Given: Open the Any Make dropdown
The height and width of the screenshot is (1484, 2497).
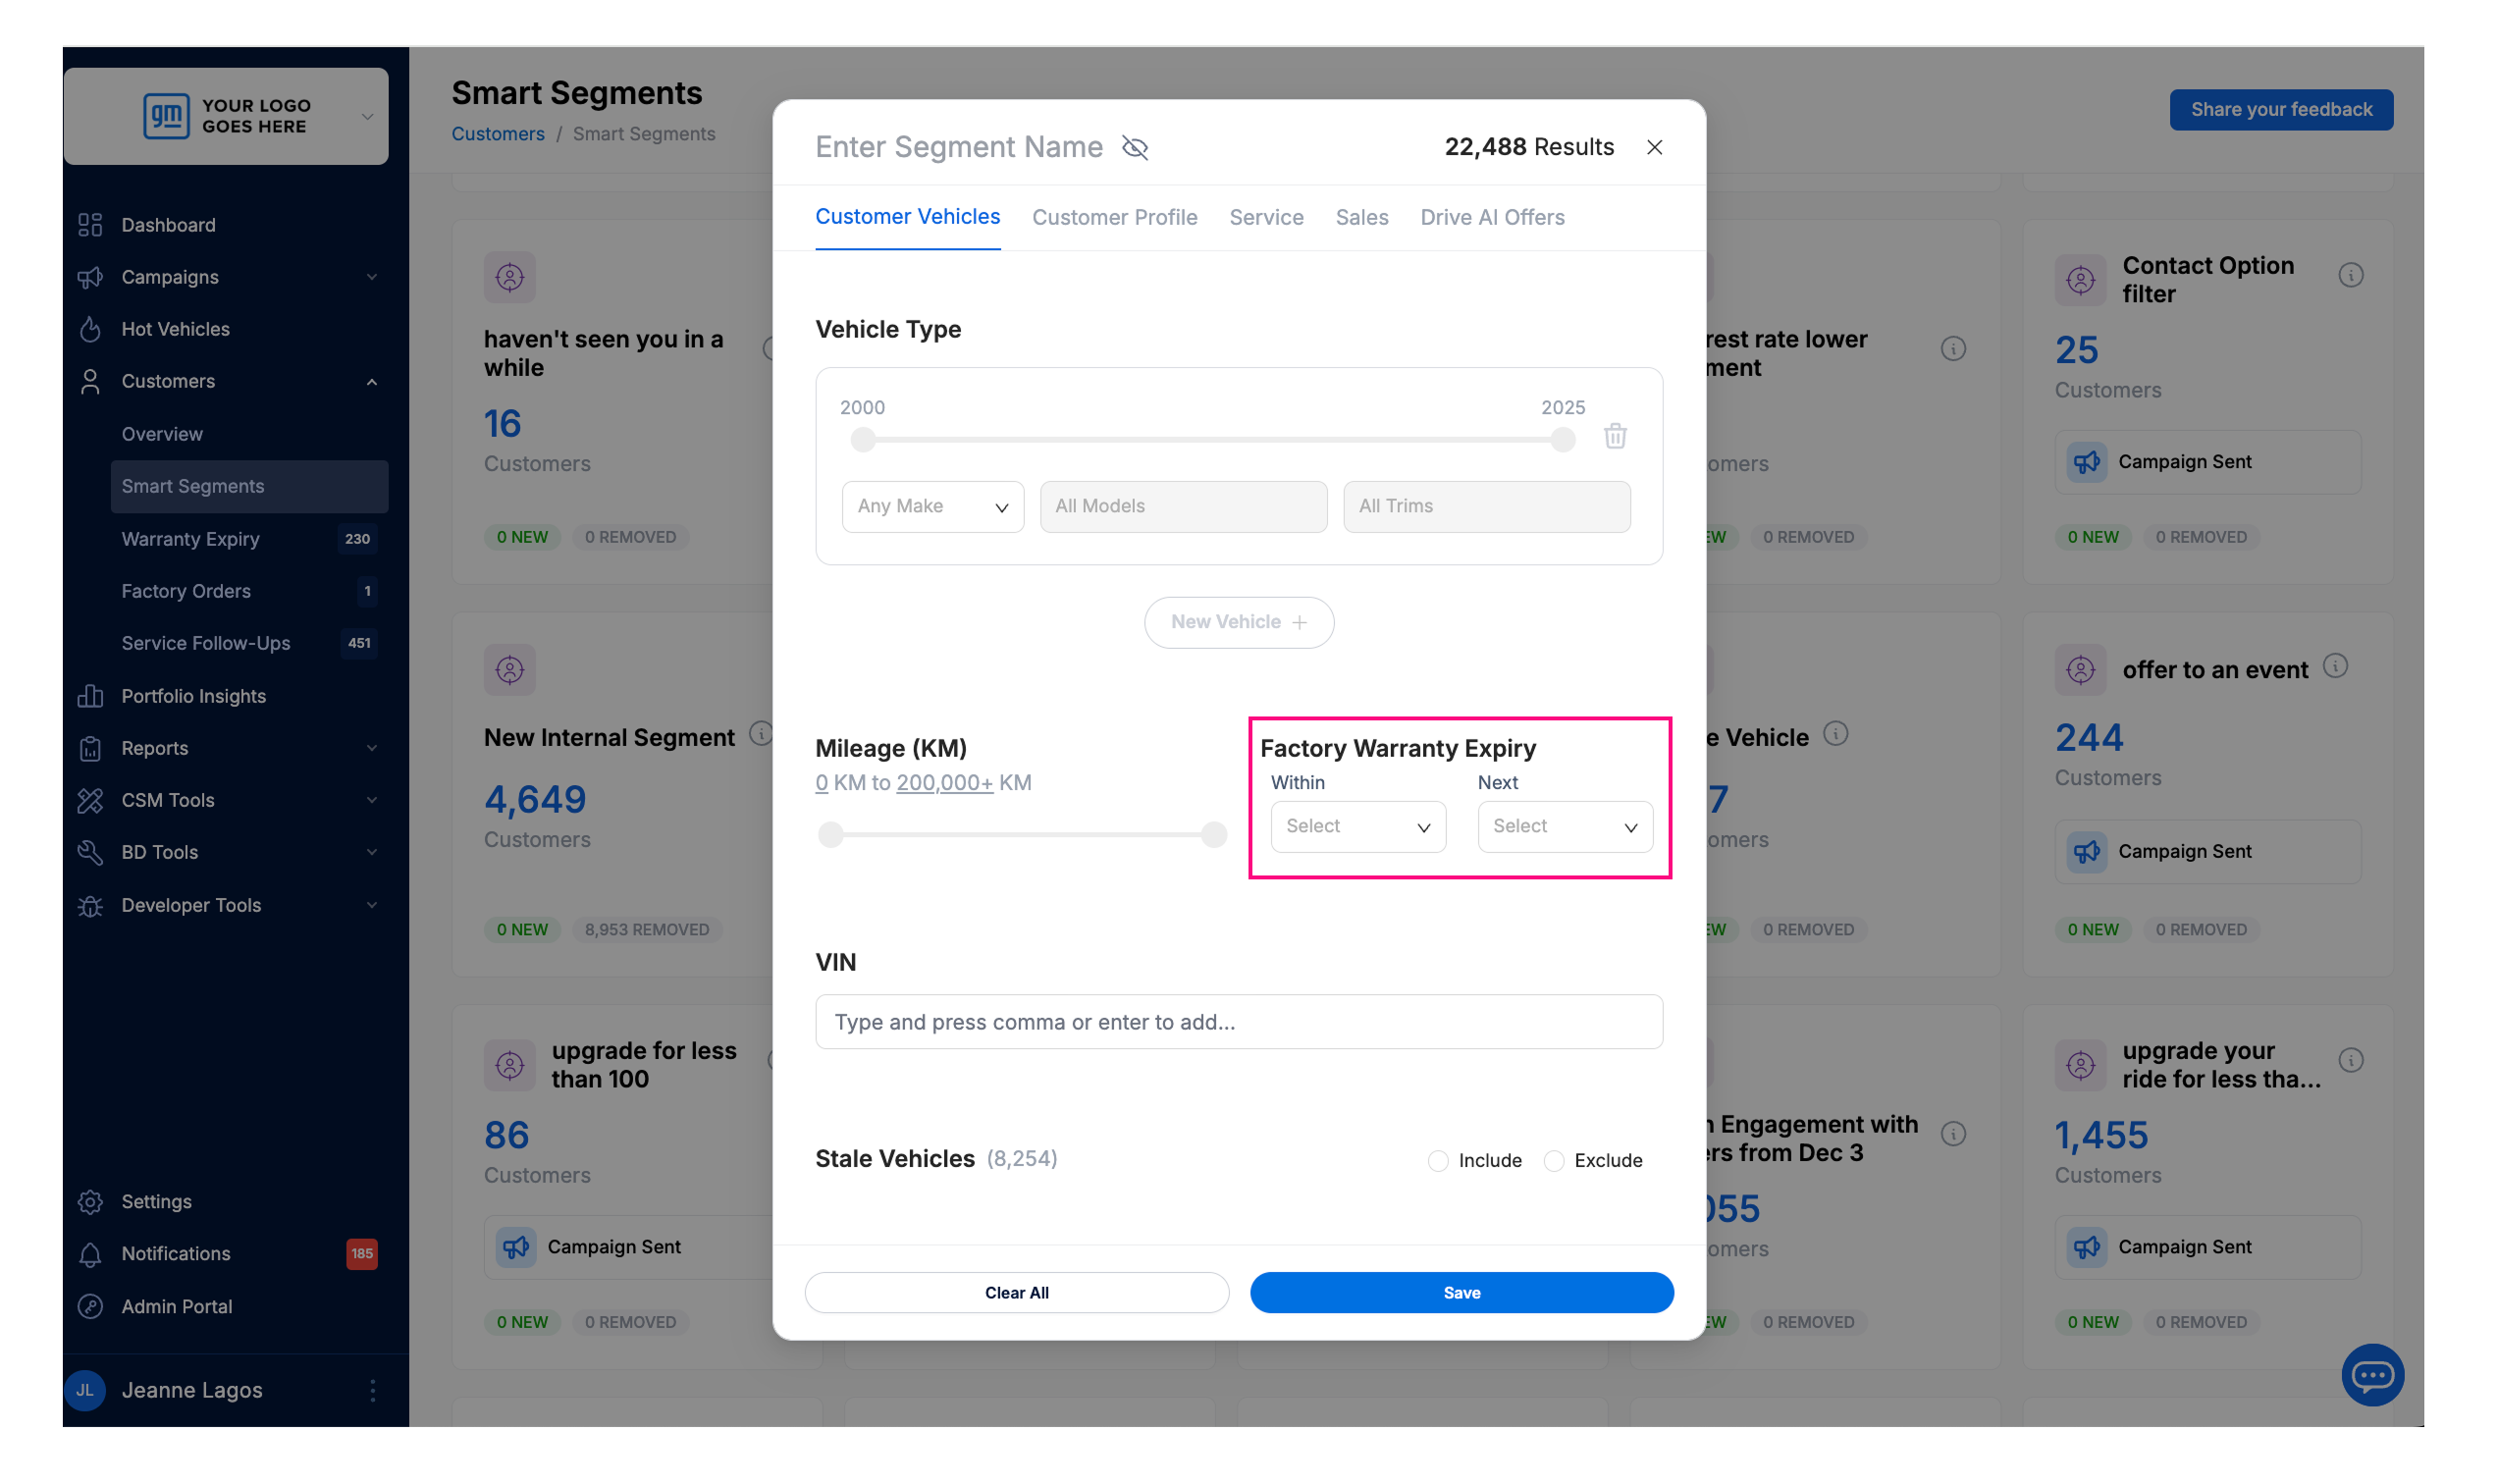Looking at the screenshot, I should pyautogui.click(x=932, y=506).
